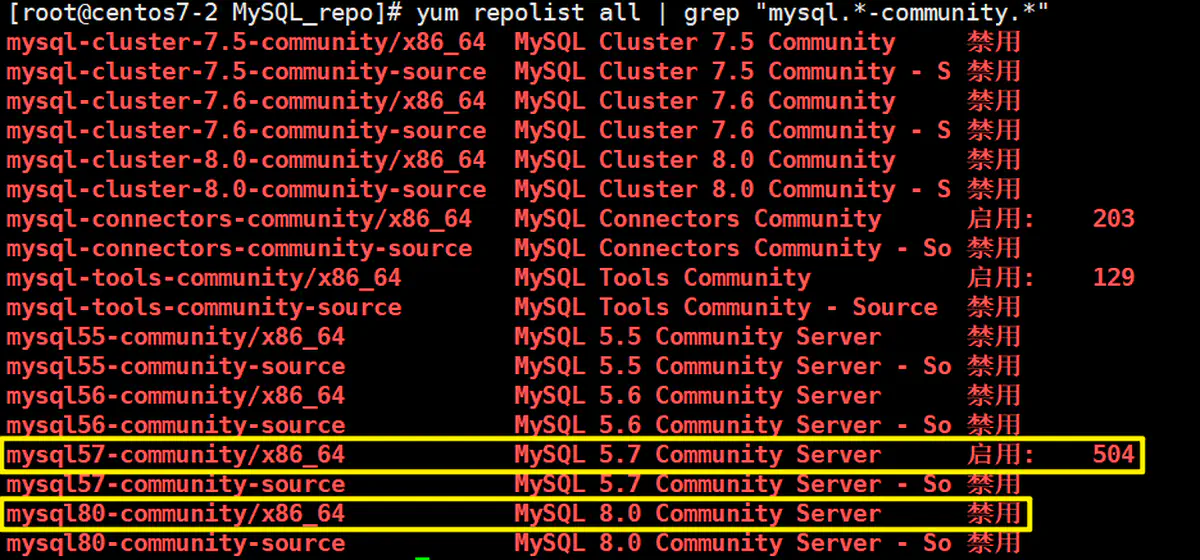Select repo id mysql55-community-source

tap(175, 367)
